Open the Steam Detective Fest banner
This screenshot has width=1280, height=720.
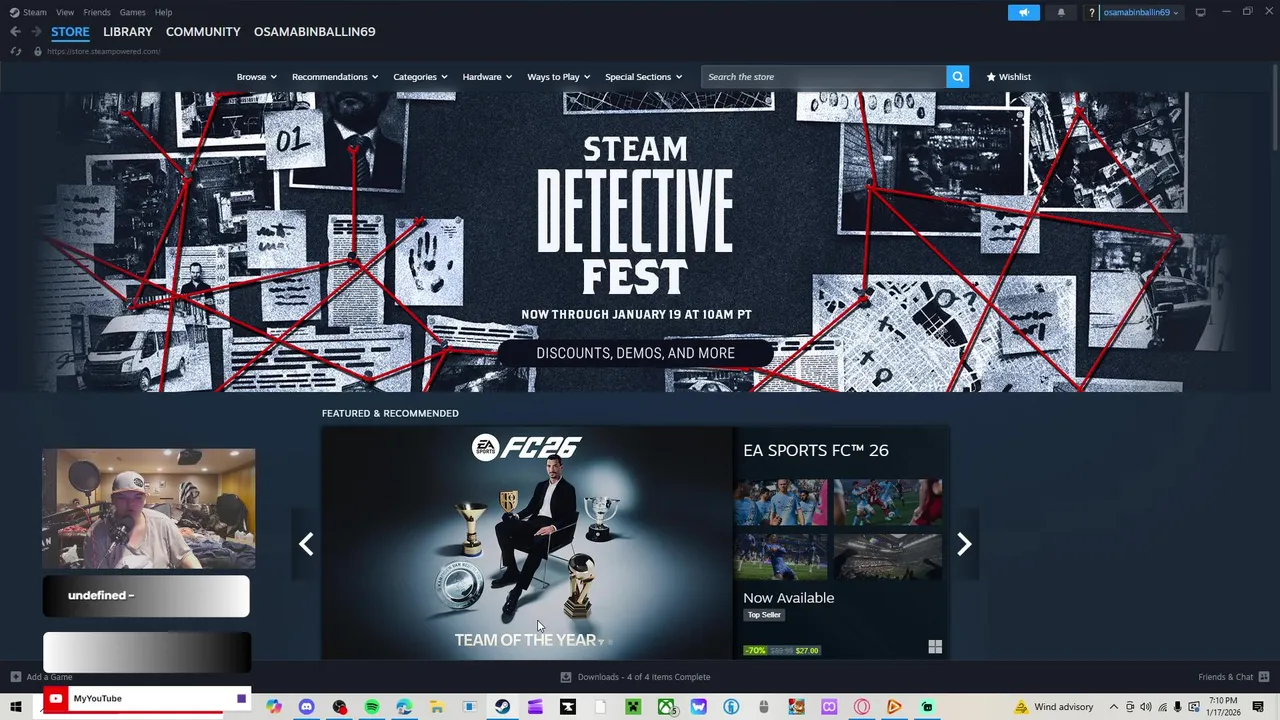[635, 242]
